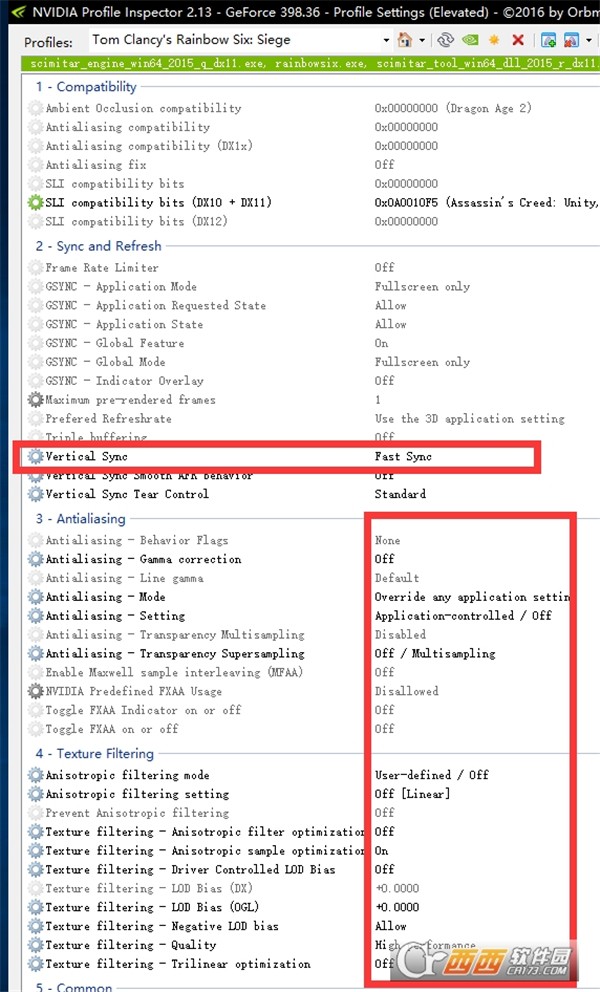The image size is (600, 992).
Task: Open the dropdown arrow next to home icon
Action: 422,40
